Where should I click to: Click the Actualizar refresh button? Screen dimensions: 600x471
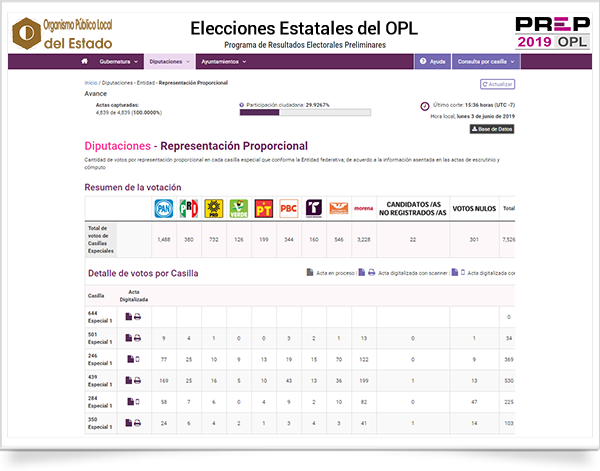(497, 84)
